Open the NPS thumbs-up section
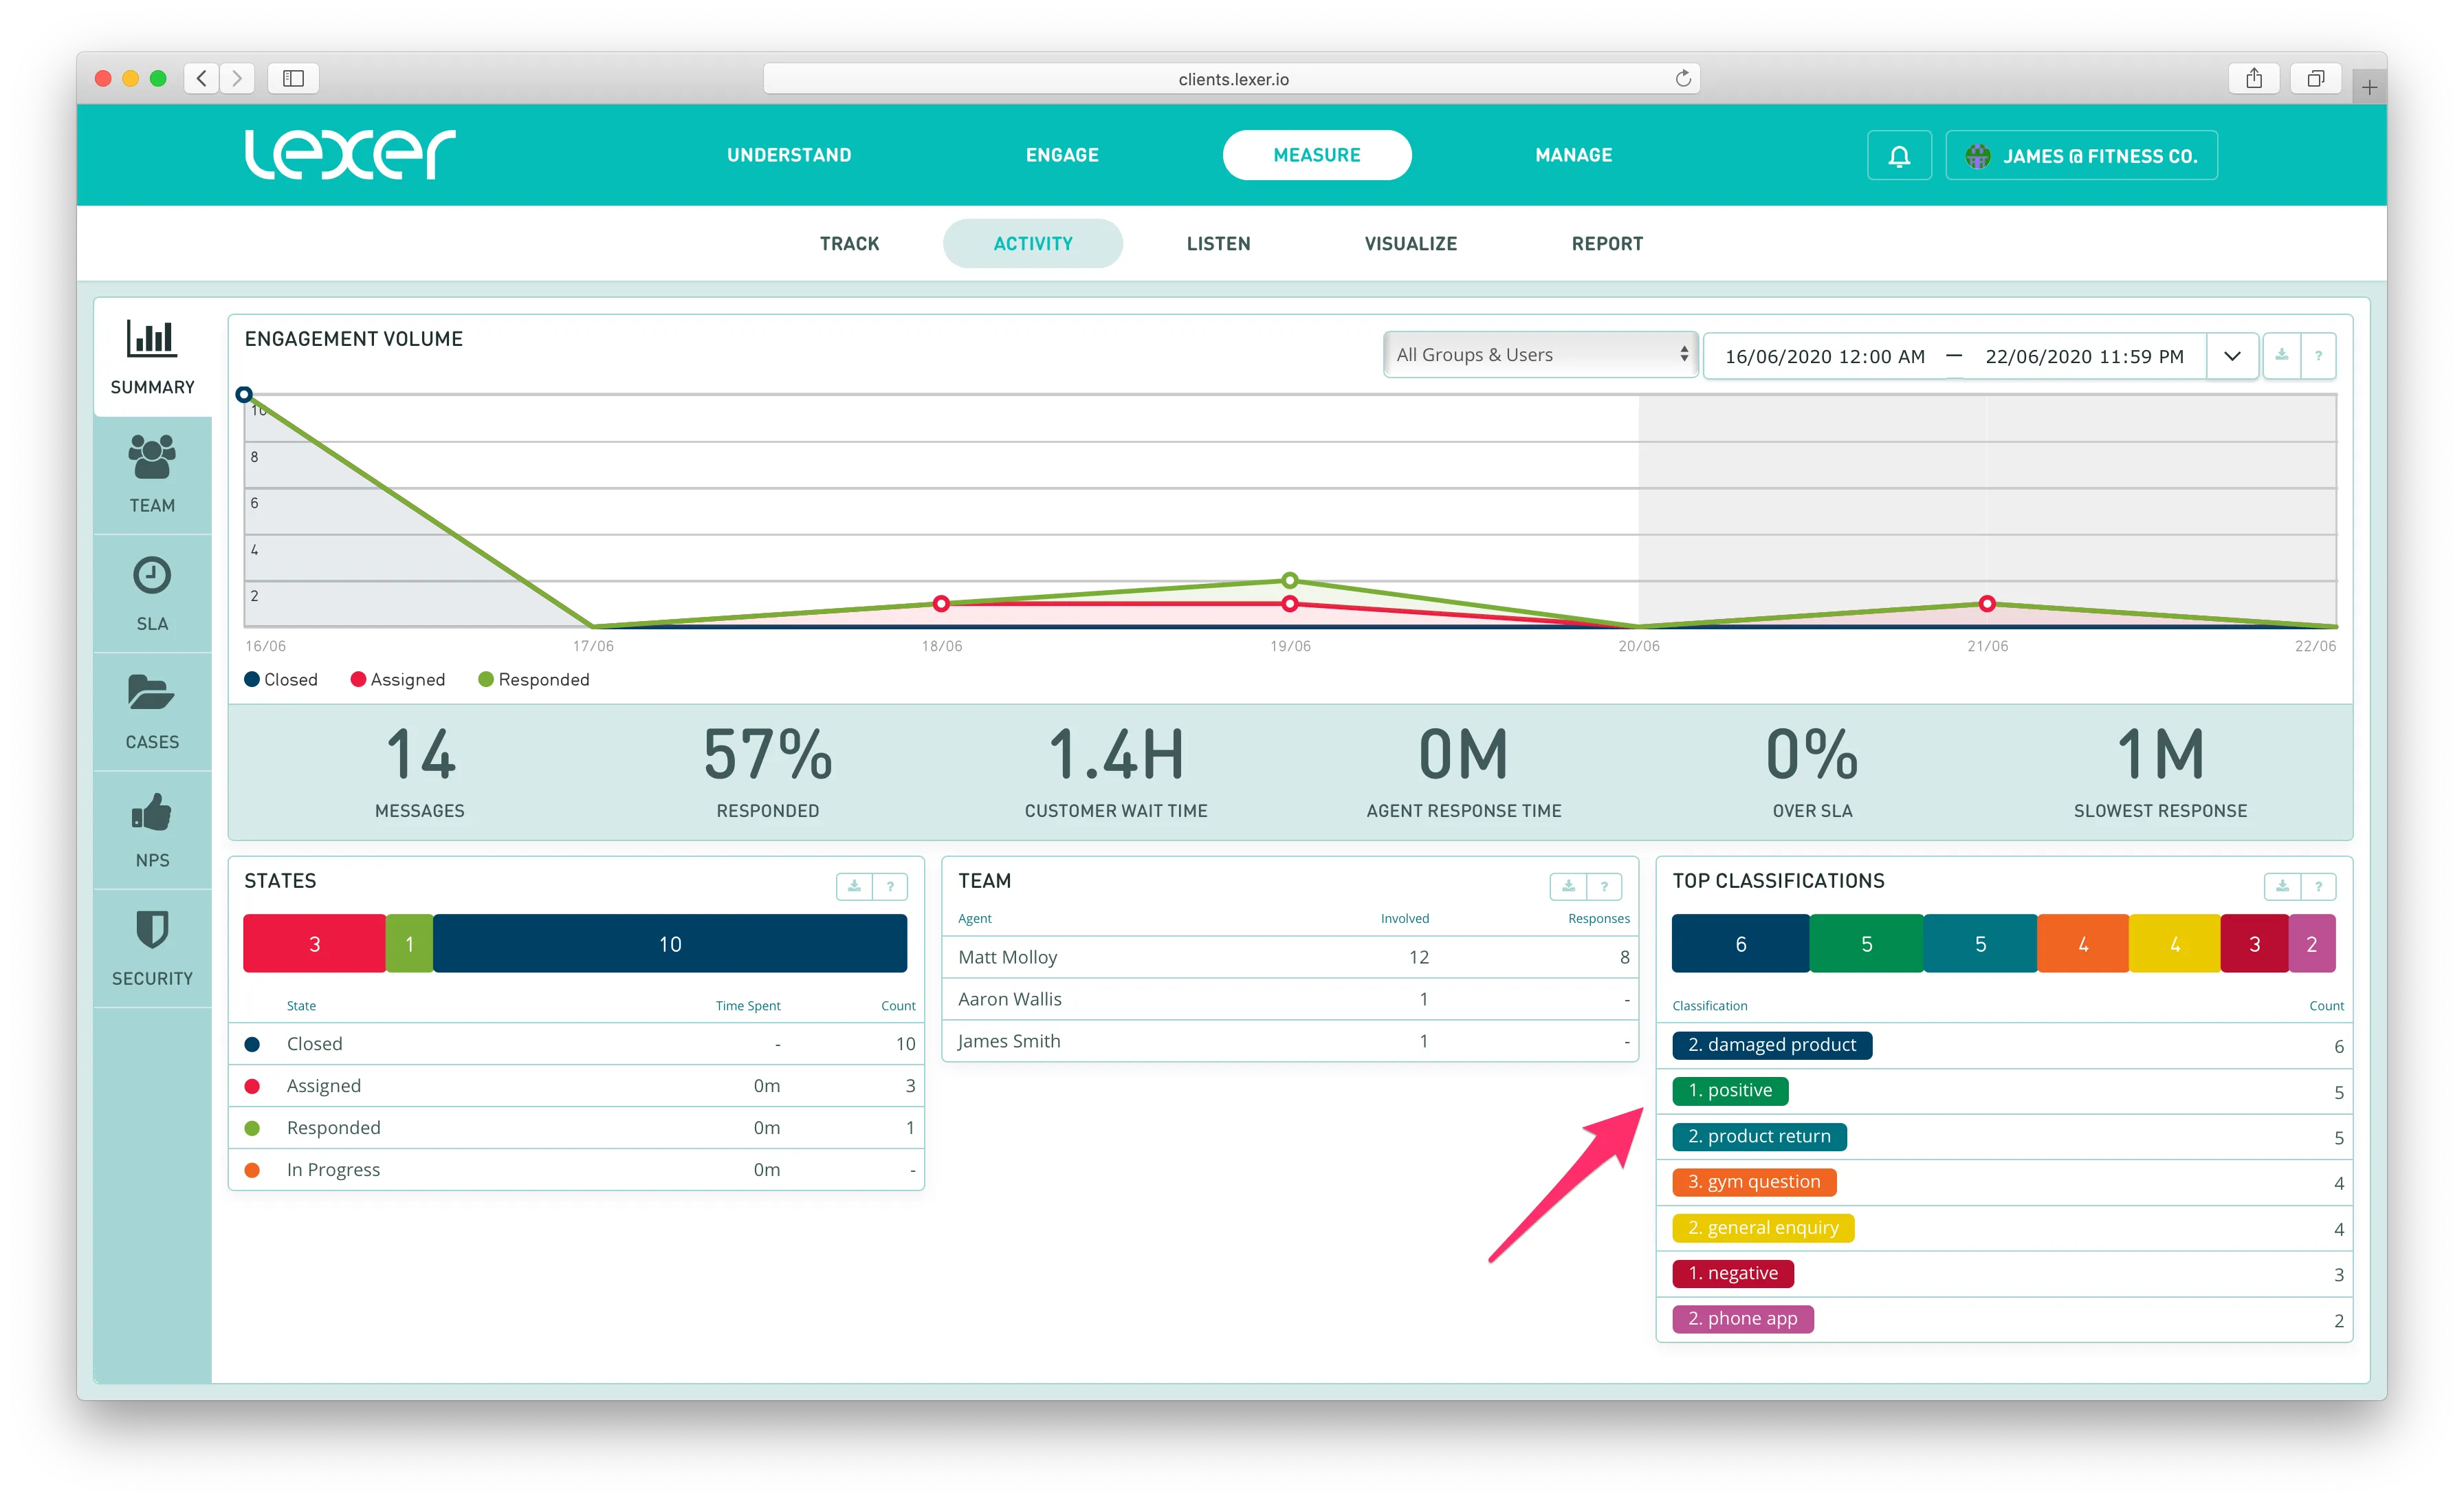The height and width of the screenshot is (1502, 2464). (152, 830)
